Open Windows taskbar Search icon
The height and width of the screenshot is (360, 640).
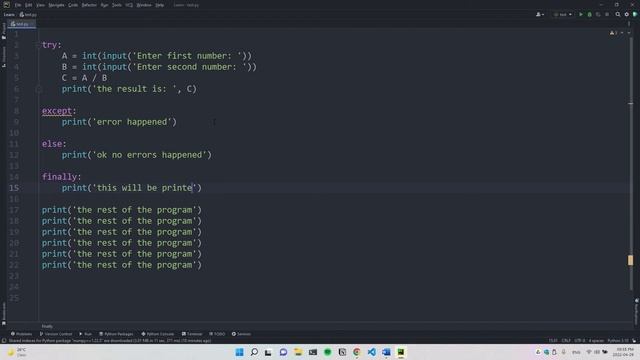(254, 352)
